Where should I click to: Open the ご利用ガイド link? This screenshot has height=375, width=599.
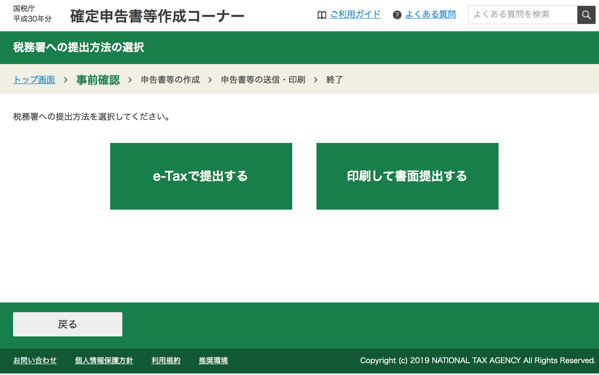[355, 15]
